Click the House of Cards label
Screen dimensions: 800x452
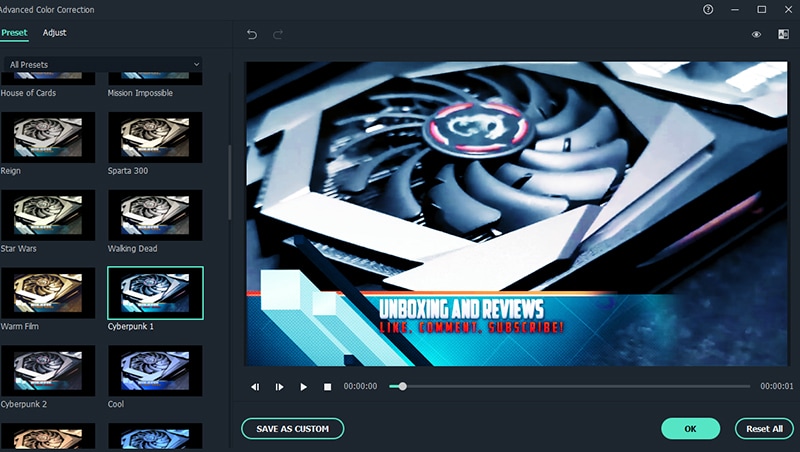click(28, 93)
